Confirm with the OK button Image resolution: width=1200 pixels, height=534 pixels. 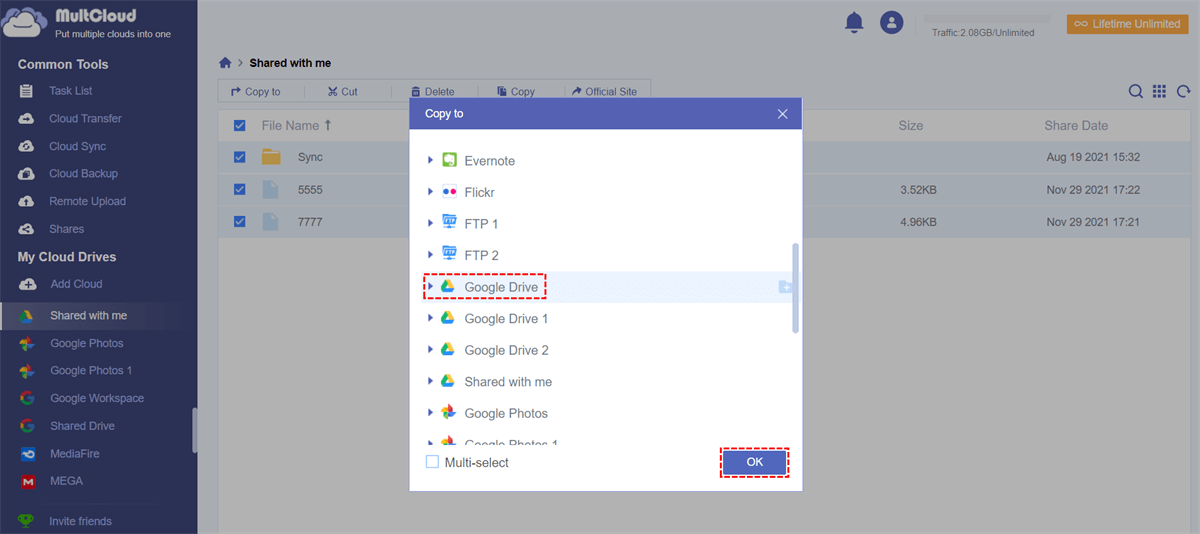(x=754, y=462)
